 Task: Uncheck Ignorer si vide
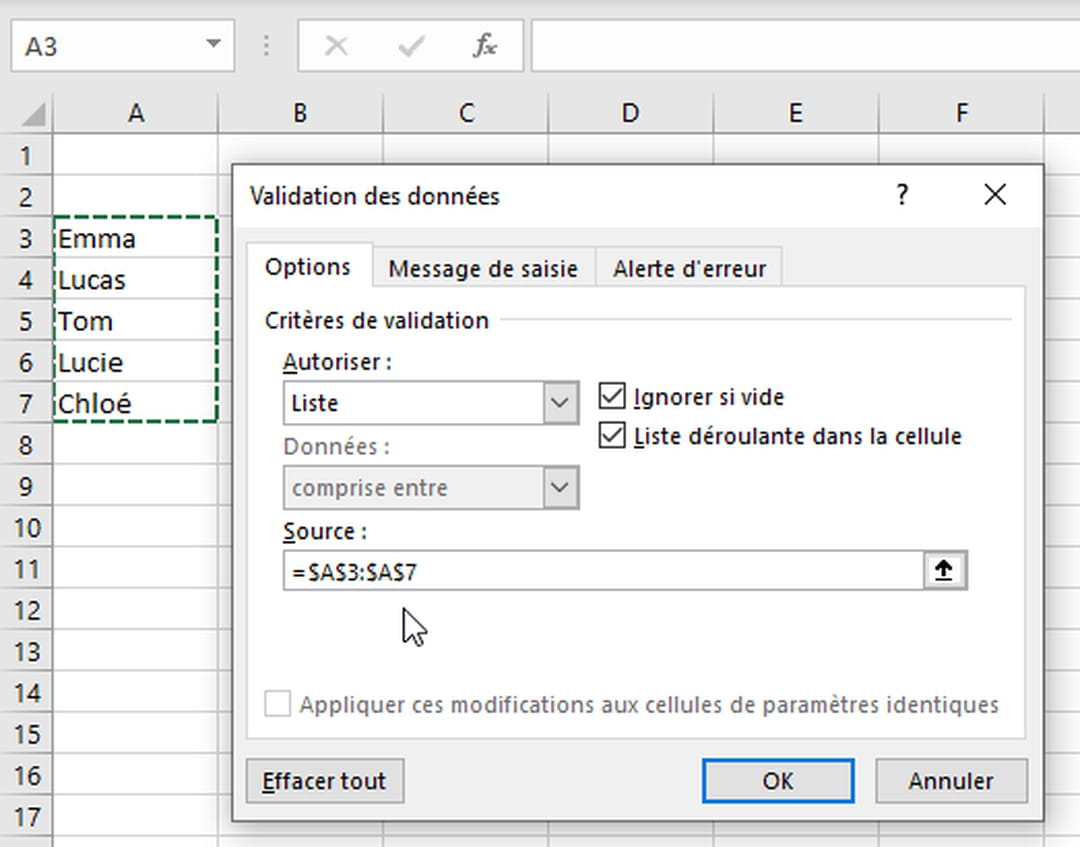pyautogui.click(x=611, y=396)
